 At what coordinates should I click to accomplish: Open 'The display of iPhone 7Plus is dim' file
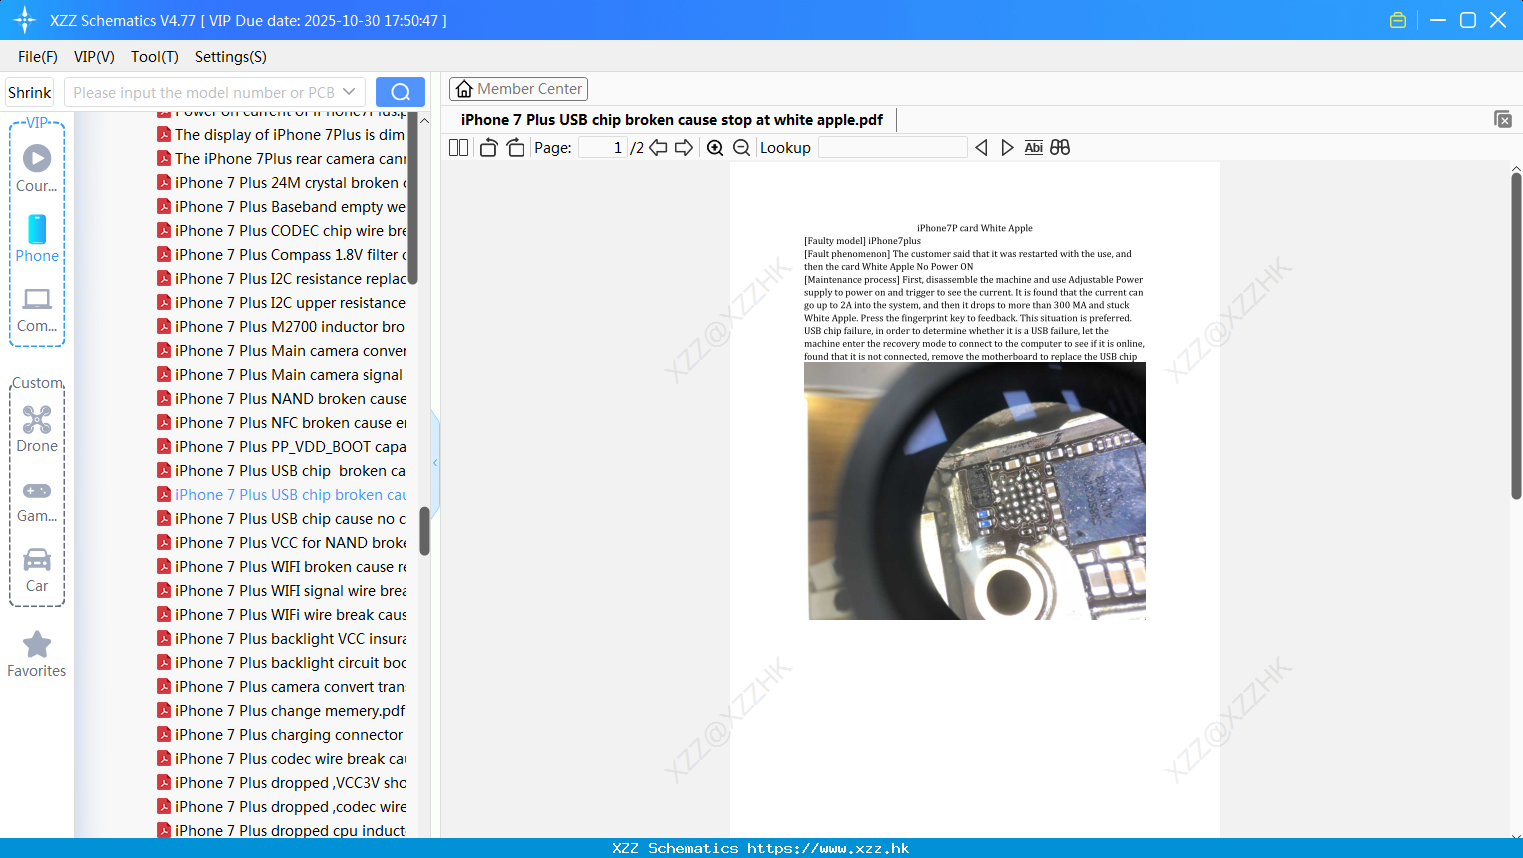click(x=281, y=135)
